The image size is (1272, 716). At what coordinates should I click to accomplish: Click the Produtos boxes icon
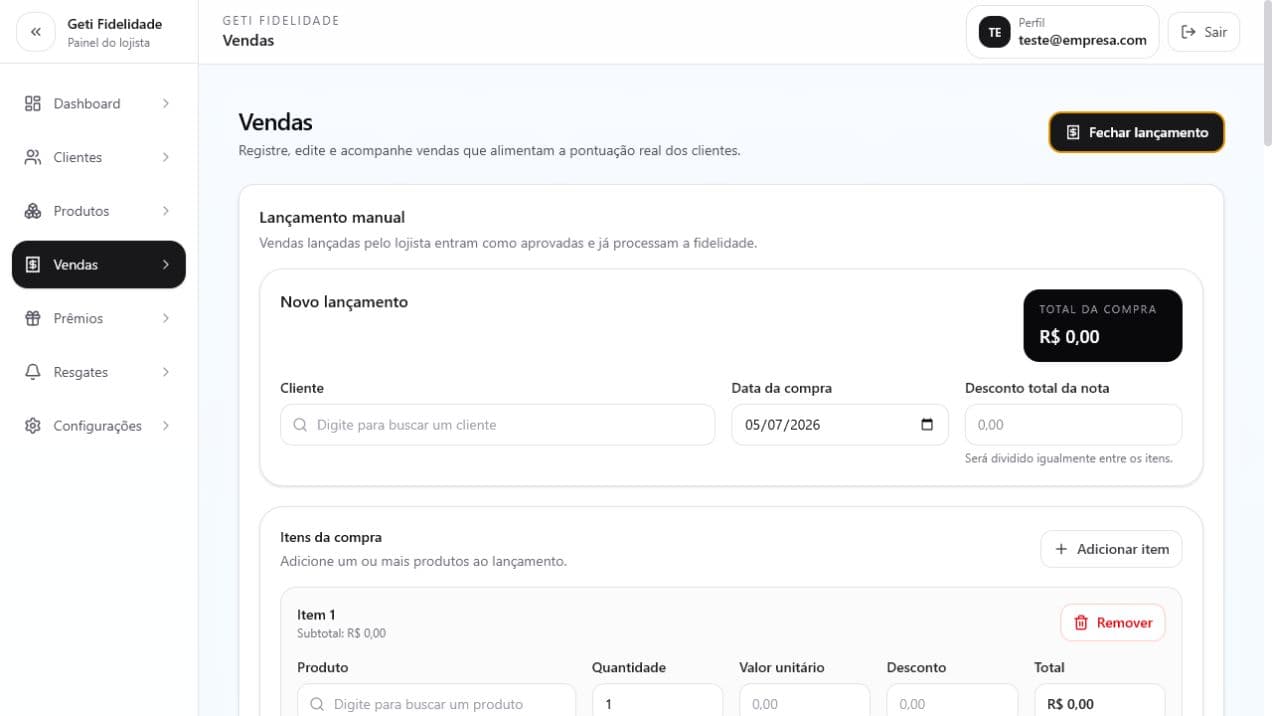pyautogui.click(x=33, y=211)
